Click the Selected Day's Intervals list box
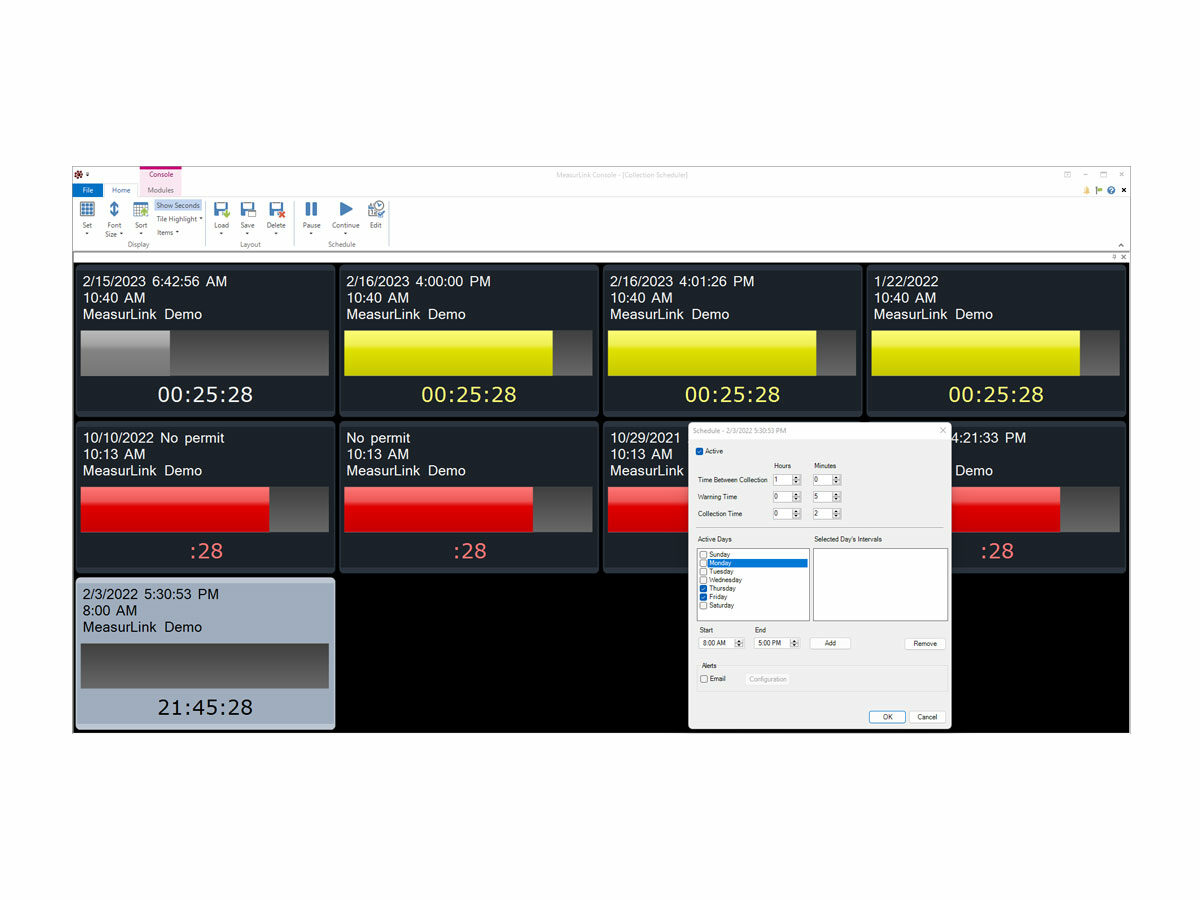 click(x=880, y=584)
